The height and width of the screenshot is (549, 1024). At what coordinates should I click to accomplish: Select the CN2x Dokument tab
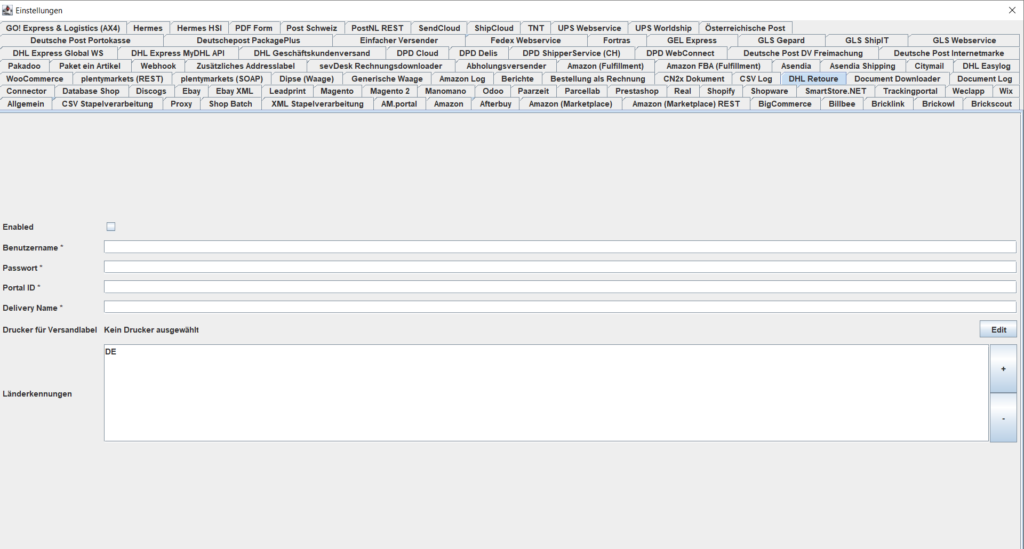[694, 79]
